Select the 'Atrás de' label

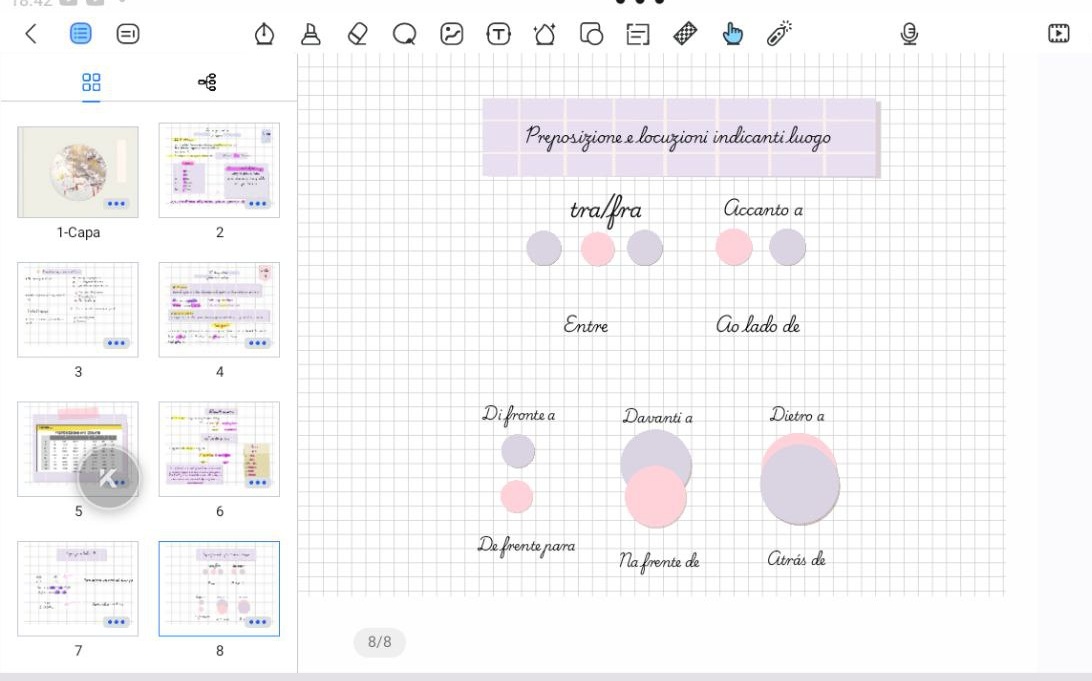[x=797, y=558]
